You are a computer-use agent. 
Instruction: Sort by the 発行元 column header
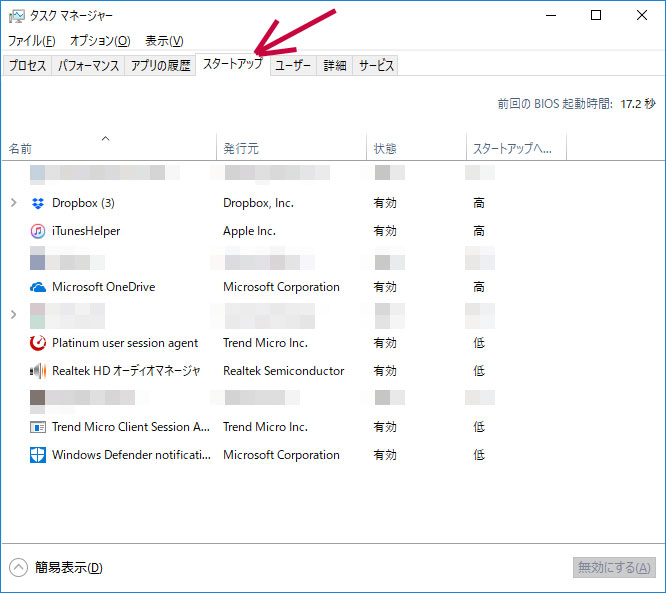(291, 147)
